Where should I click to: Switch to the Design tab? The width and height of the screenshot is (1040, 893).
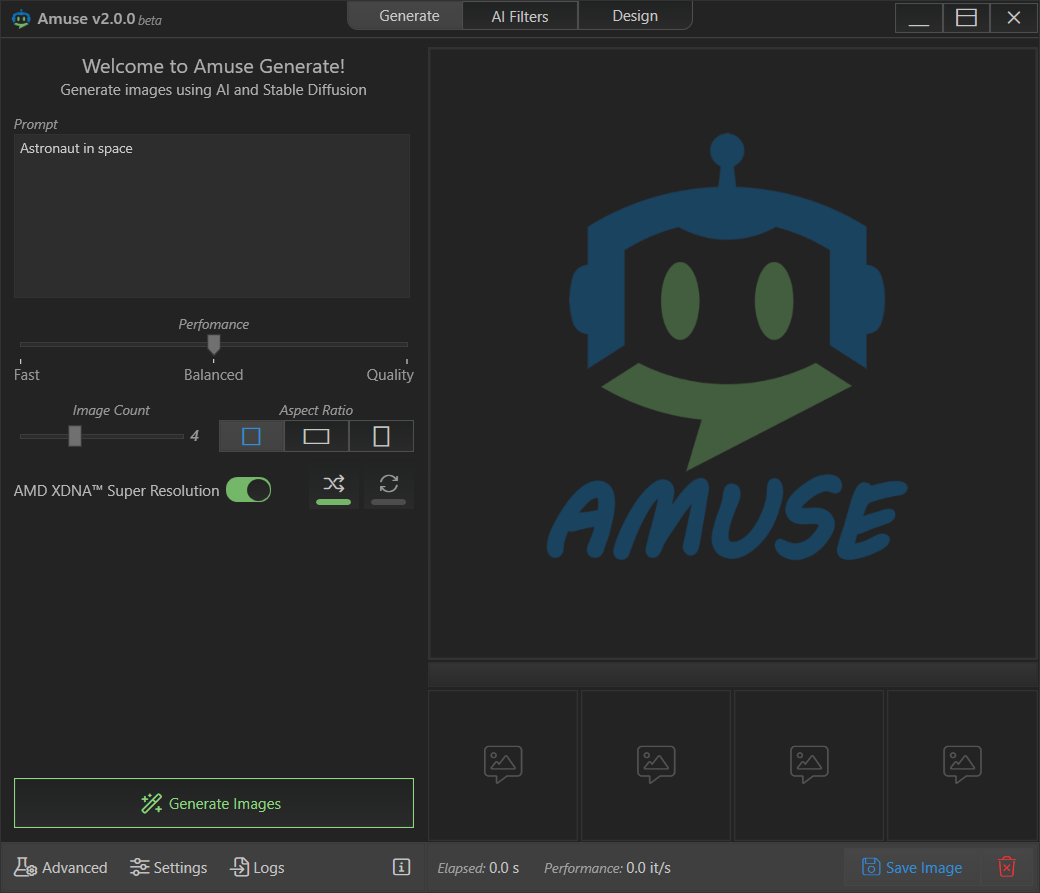(x=635, y=16)
